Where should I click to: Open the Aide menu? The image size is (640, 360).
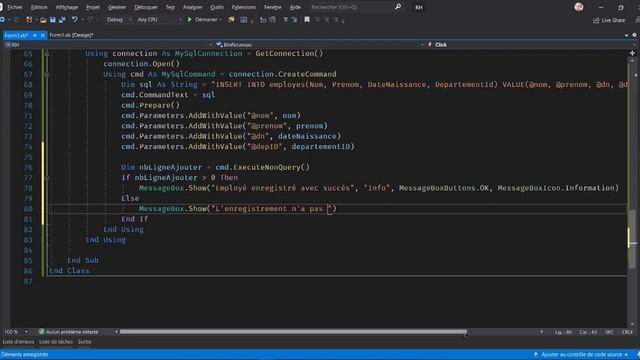coord(295,7)
